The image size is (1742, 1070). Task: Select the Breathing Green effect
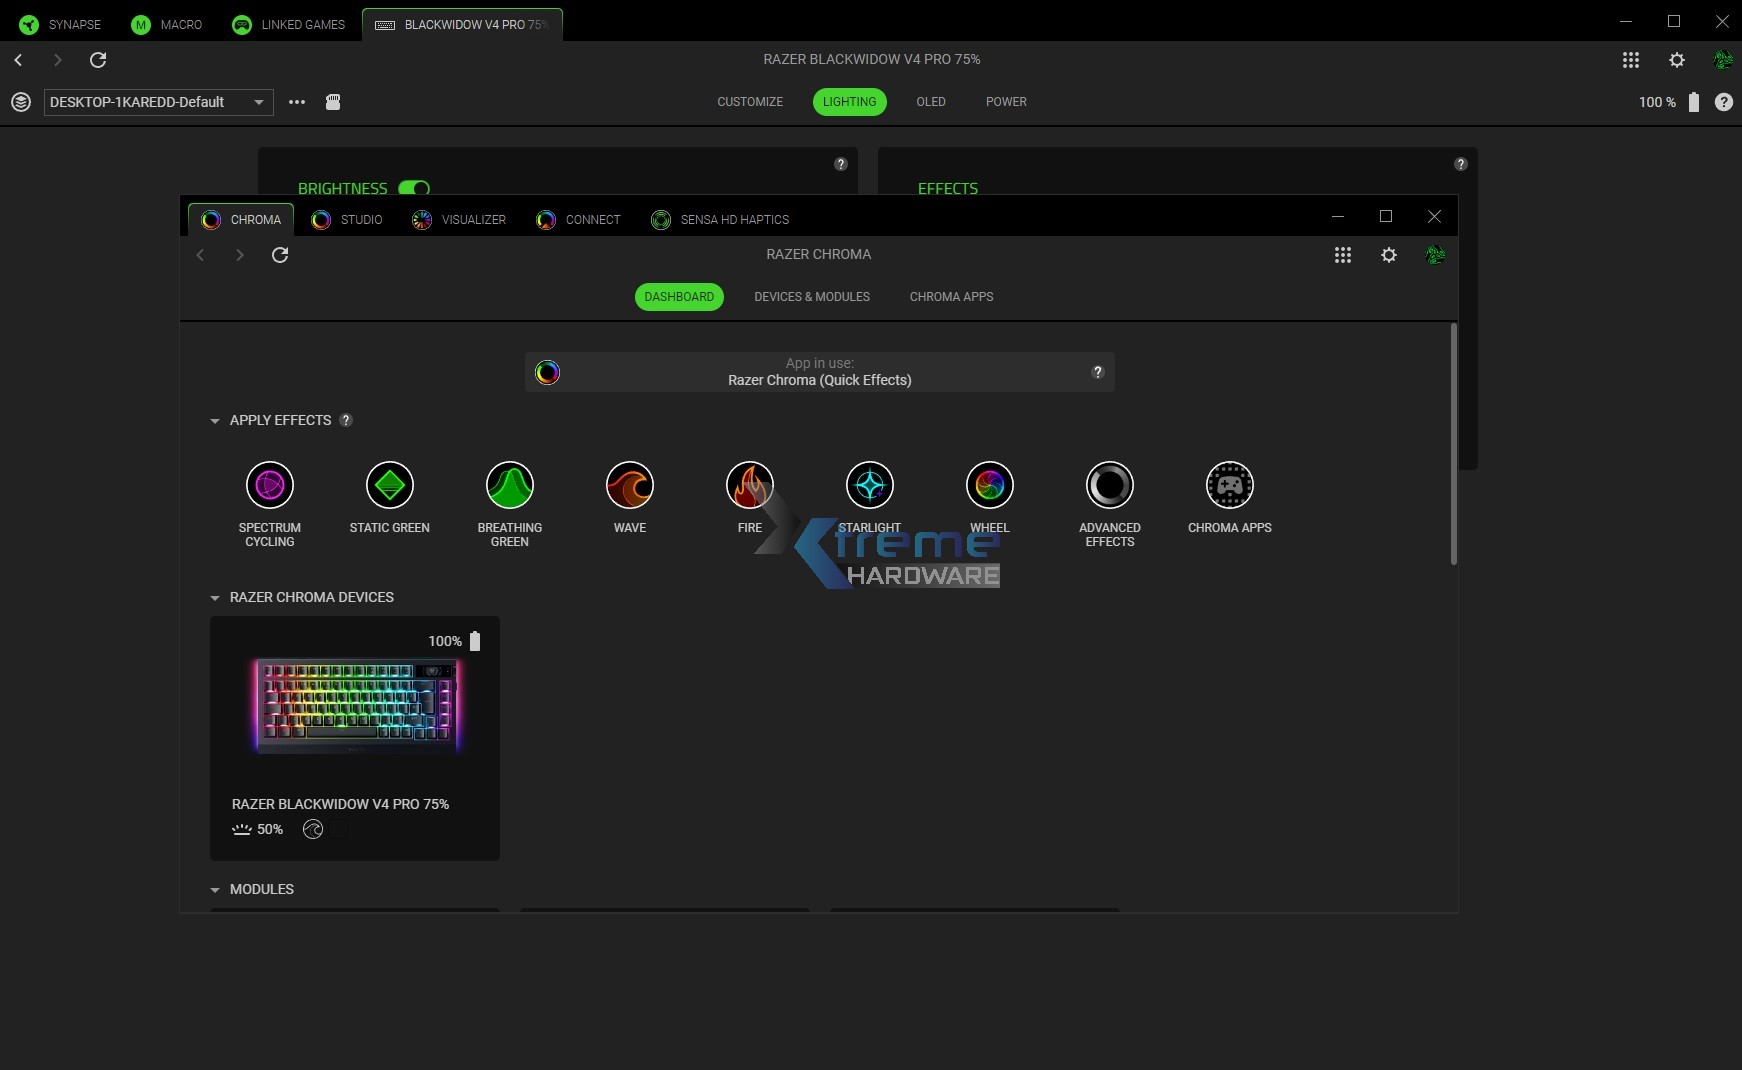point(509,486)
